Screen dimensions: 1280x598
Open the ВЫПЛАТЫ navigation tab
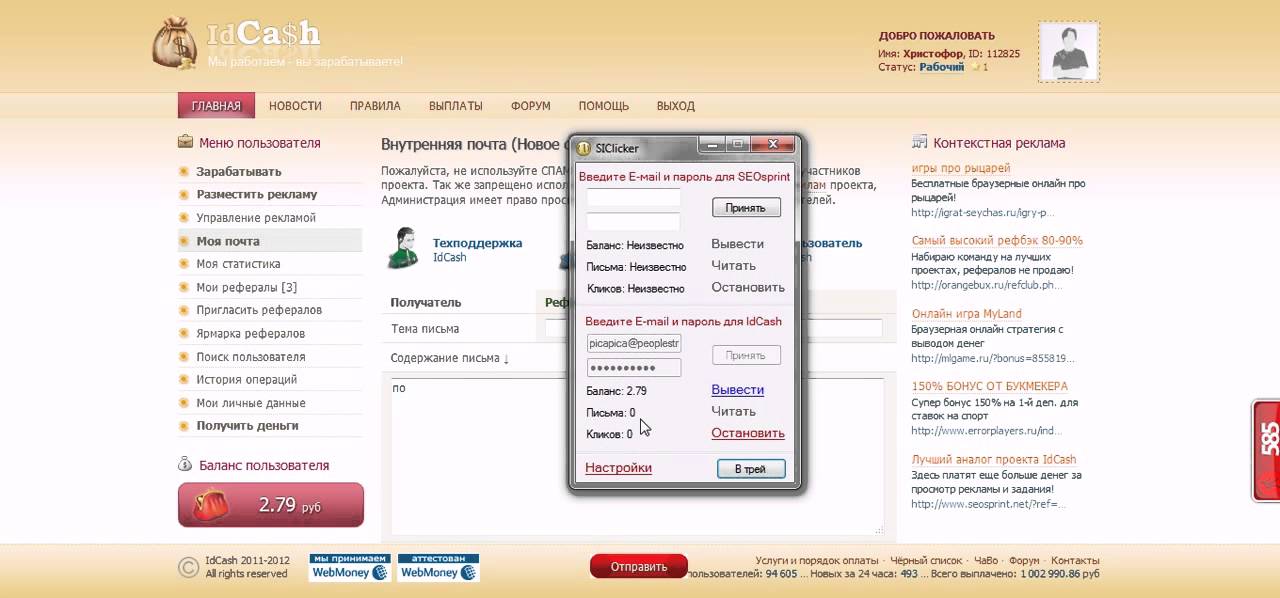pos(455,105)
